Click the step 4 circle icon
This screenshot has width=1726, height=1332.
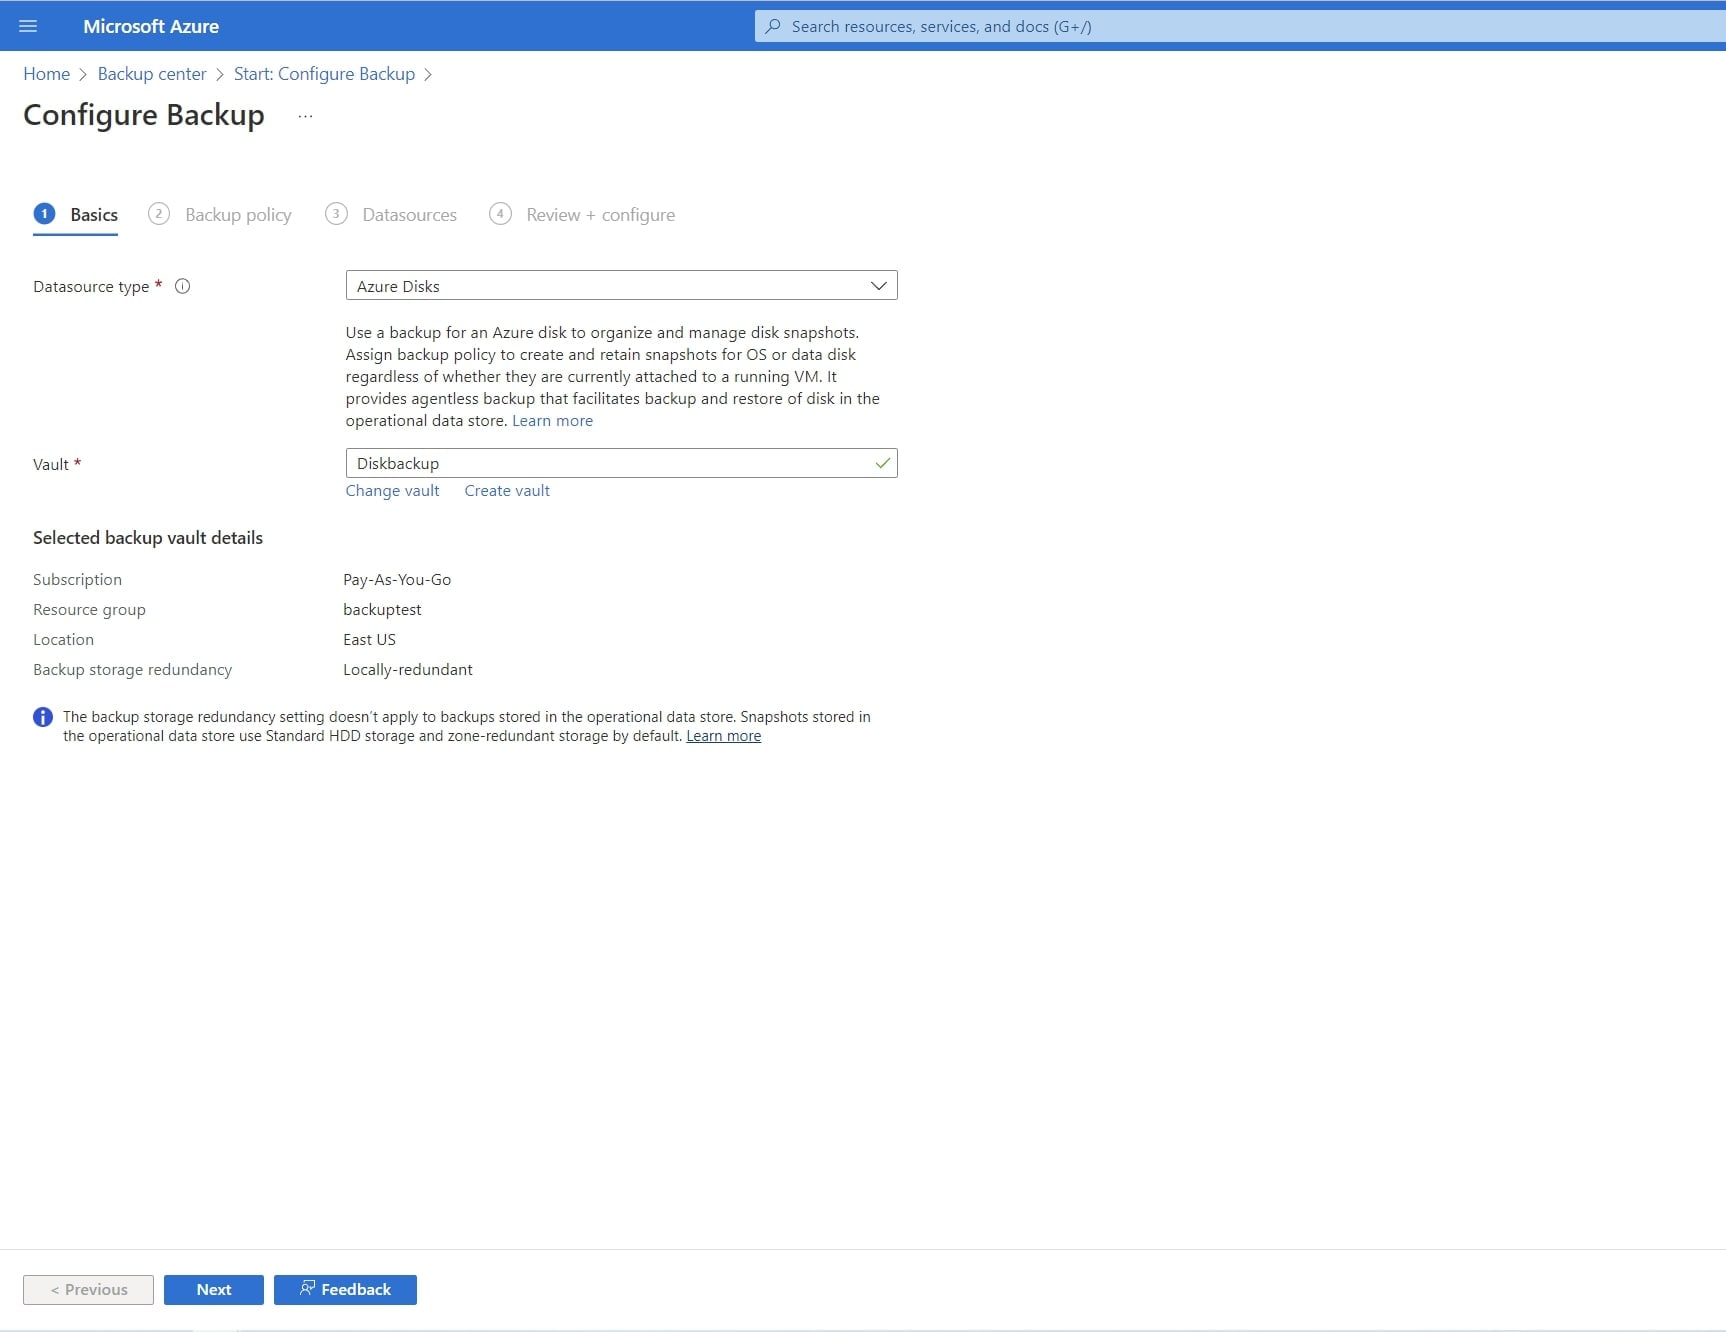[x=500, y=214]
